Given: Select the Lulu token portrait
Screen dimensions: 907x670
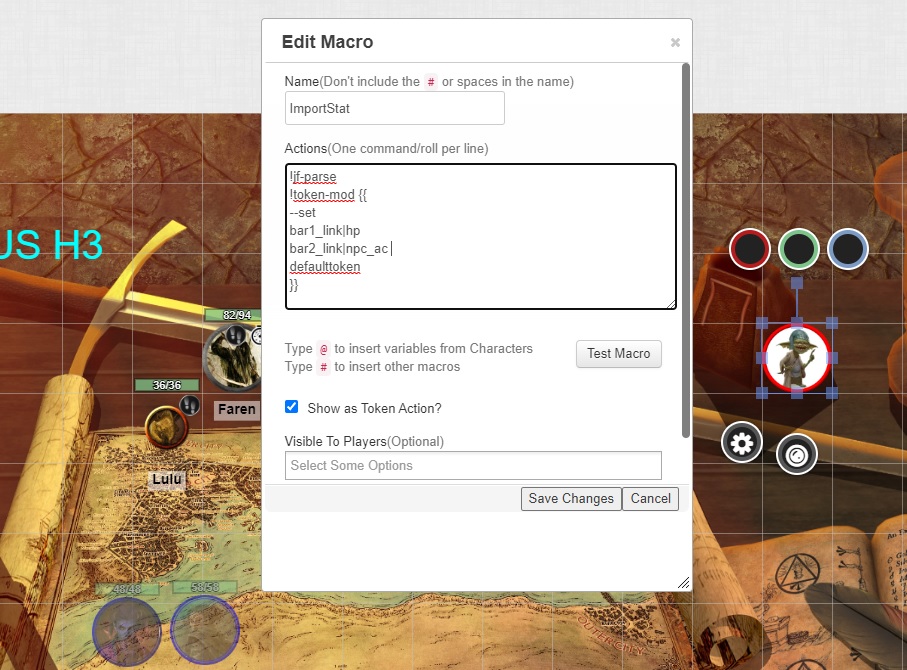Looking at the screenshot, I should [166, 427].
